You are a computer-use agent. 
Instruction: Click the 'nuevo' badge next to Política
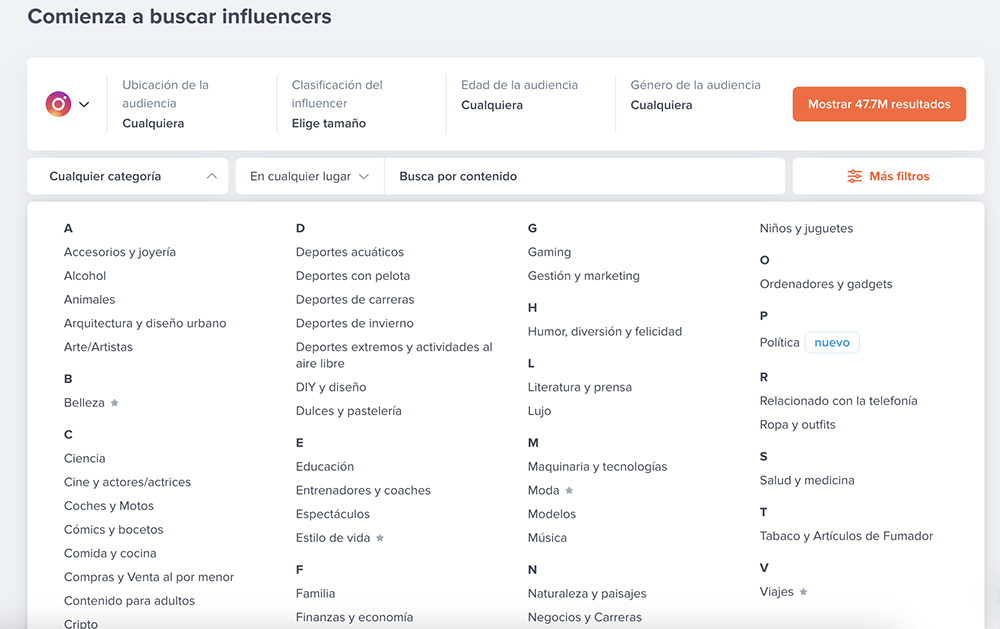(832, 342)
